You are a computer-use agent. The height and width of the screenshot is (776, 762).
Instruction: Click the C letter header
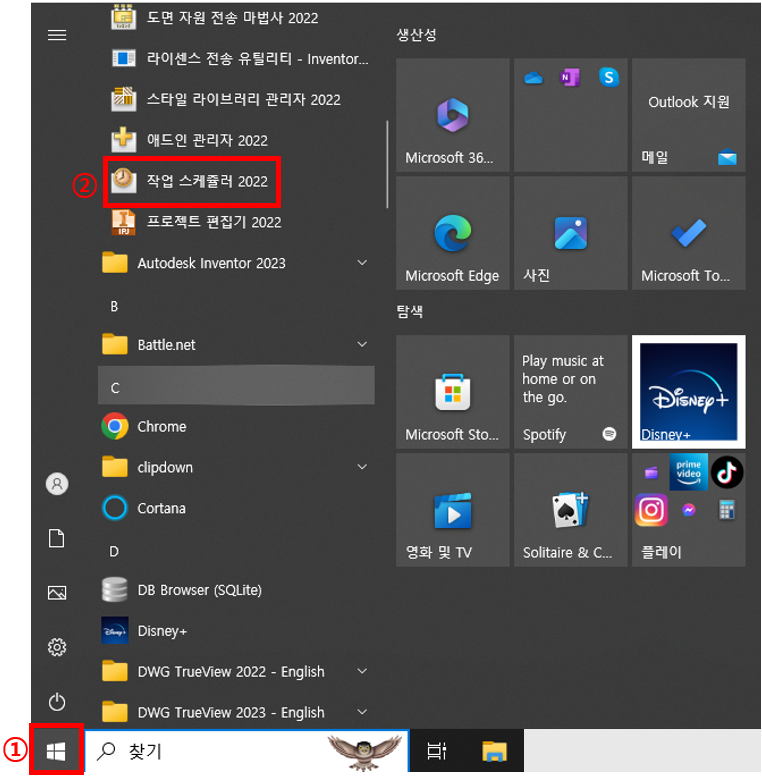[x=236, y=386]
